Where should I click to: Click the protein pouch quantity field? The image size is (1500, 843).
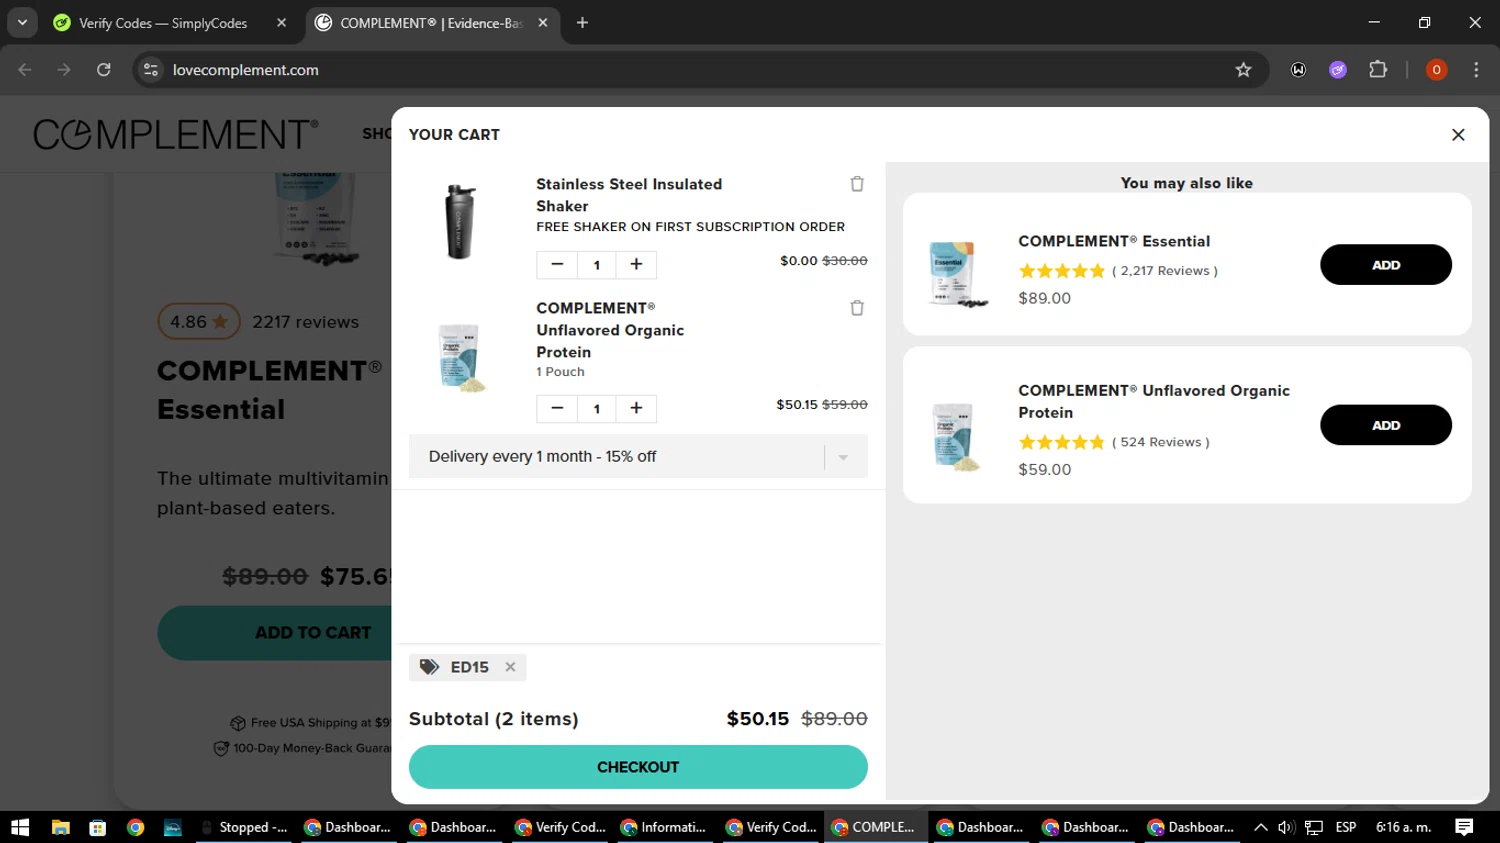click(597, 408)
